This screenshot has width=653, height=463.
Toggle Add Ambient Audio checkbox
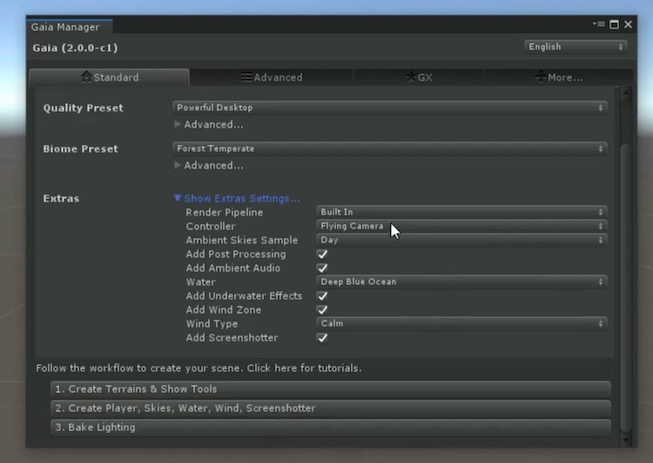point(322,268)
